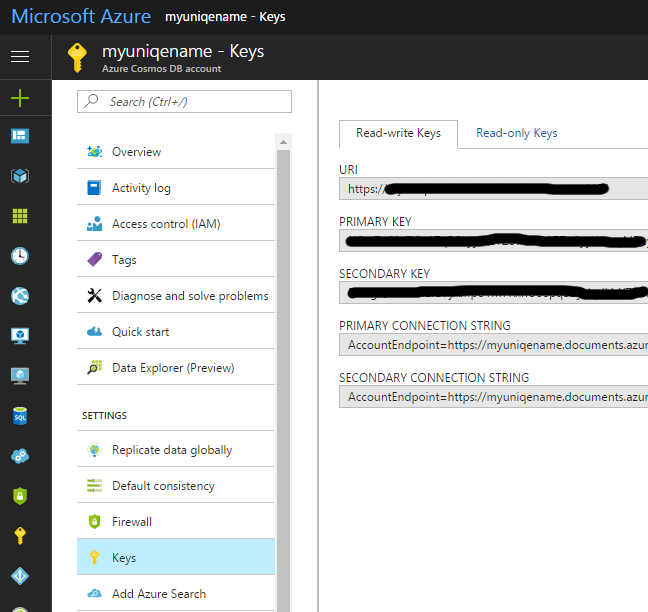Open the SQL databases icon in rail
Image resolution: width=648 pixels, height=612 pixels.
pyautogui.click(x=20, y=416)
